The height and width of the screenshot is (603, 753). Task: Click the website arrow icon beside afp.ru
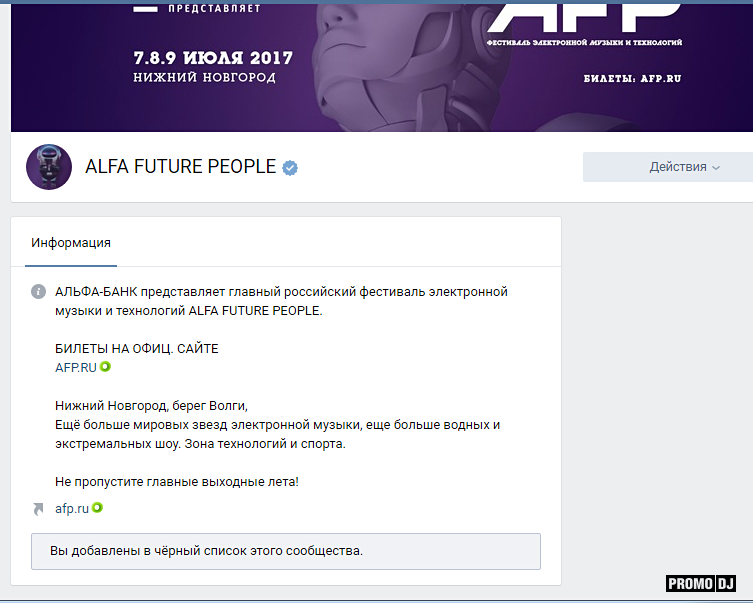click(38, 508)
